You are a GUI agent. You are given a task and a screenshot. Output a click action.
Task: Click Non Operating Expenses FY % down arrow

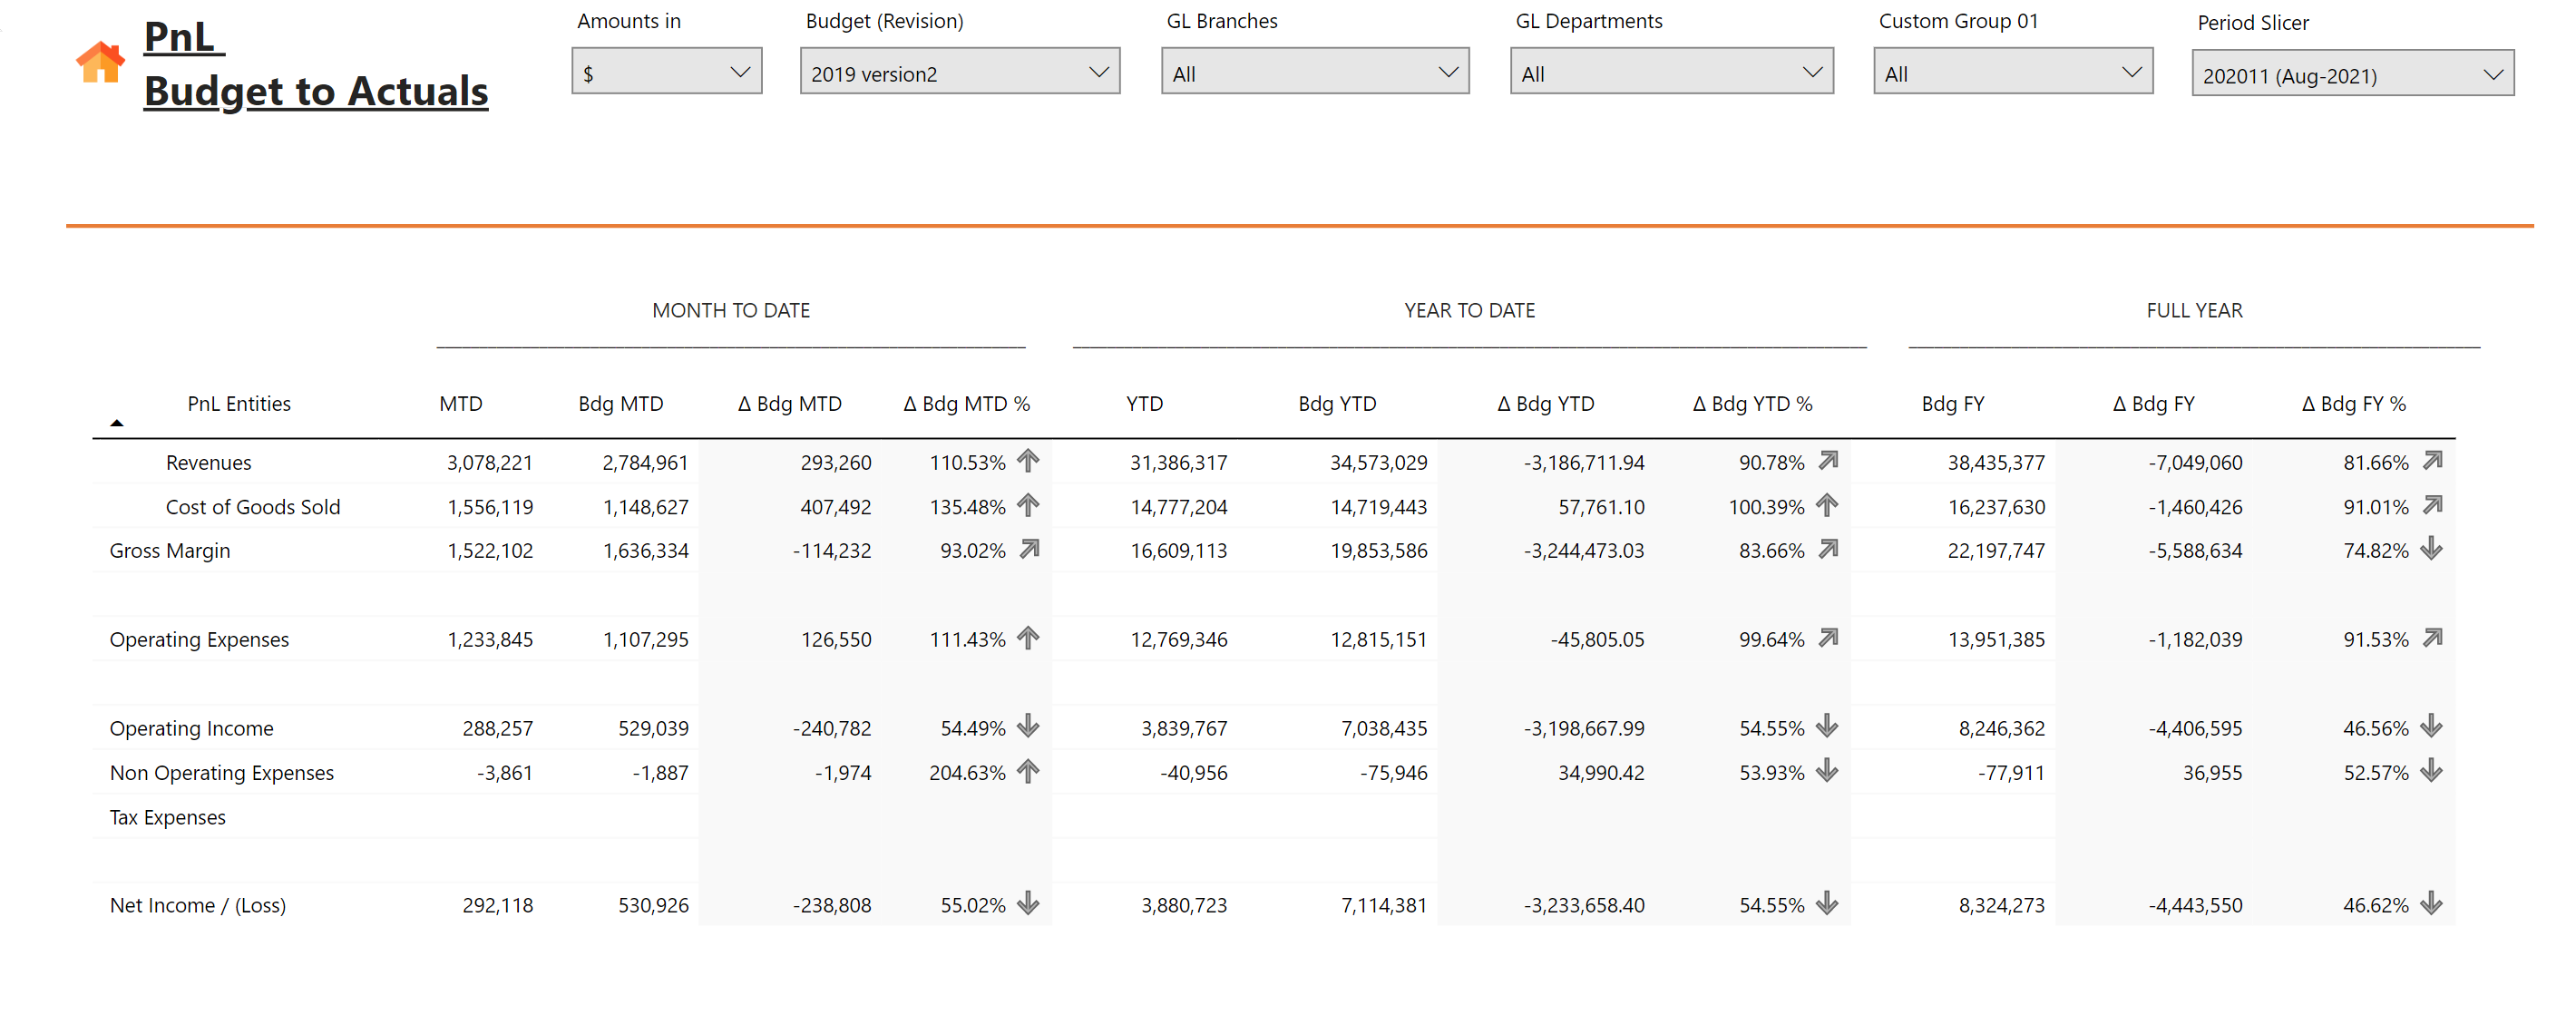pyautogui.click(x=2432, y=771)
